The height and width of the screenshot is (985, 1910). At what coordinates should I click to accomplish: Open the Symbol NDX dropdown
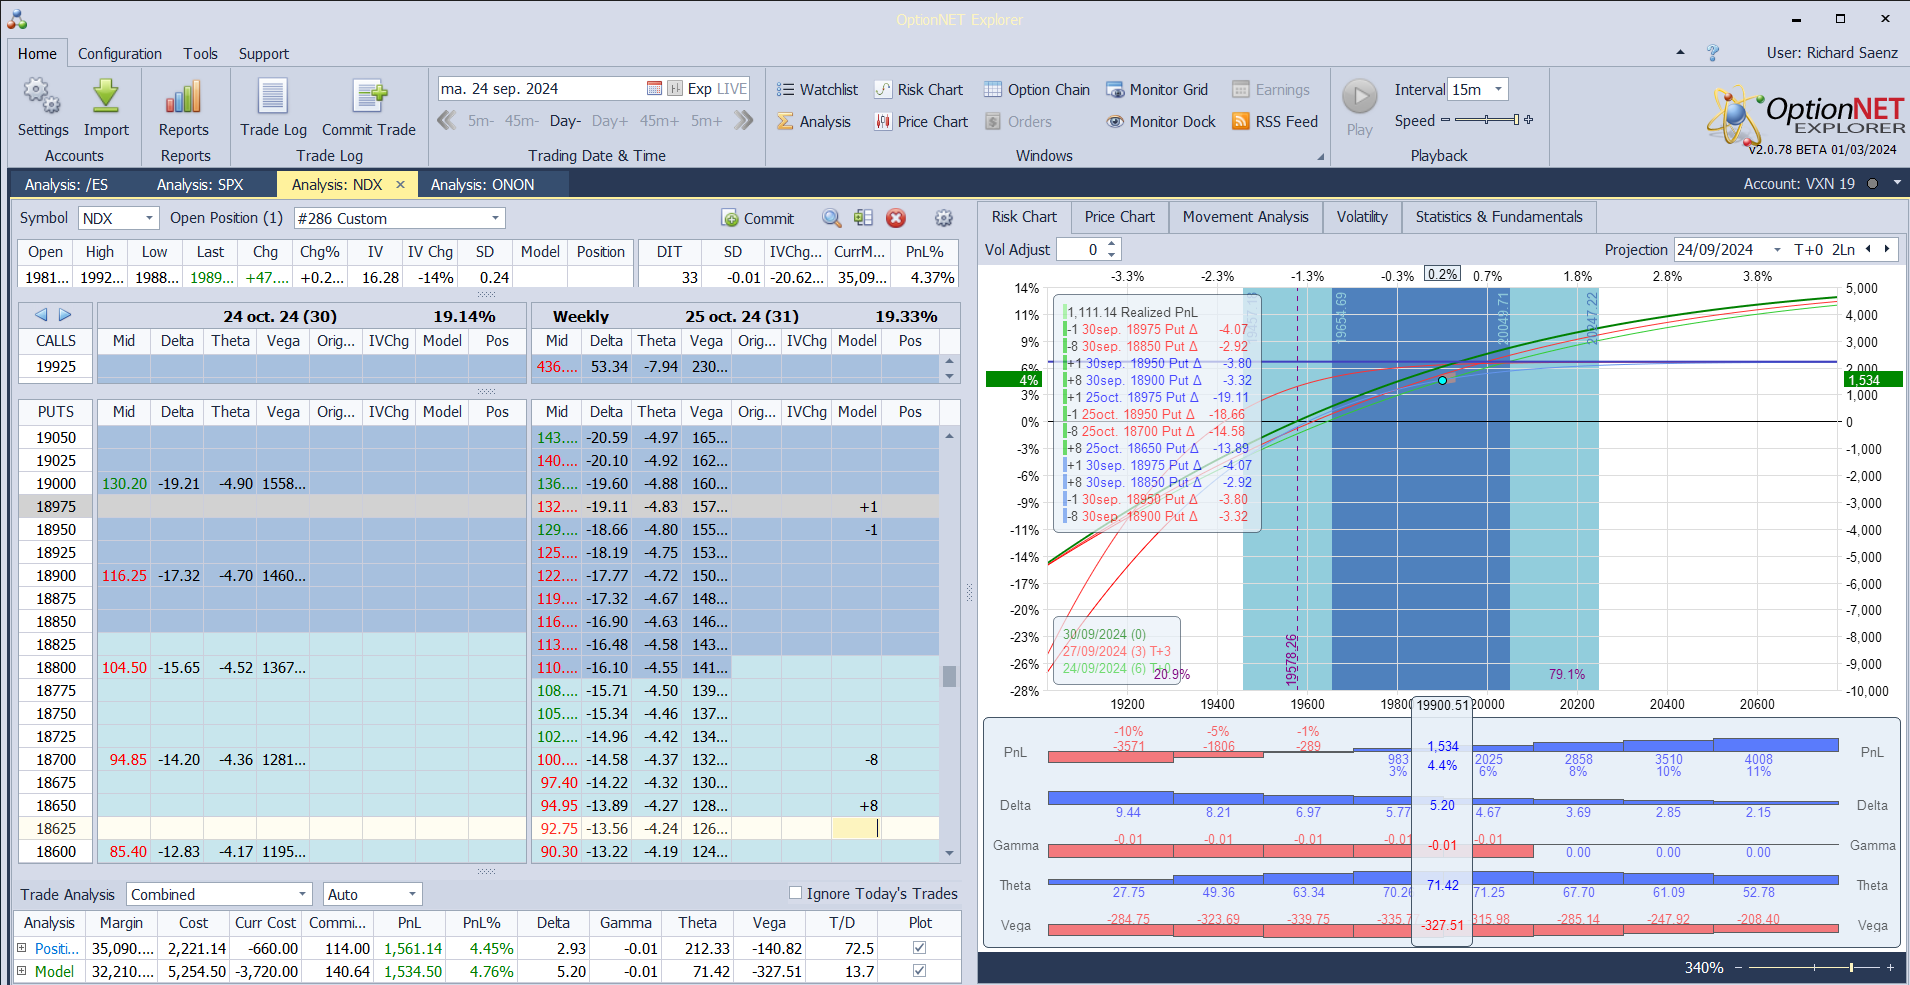click(150, 218)
